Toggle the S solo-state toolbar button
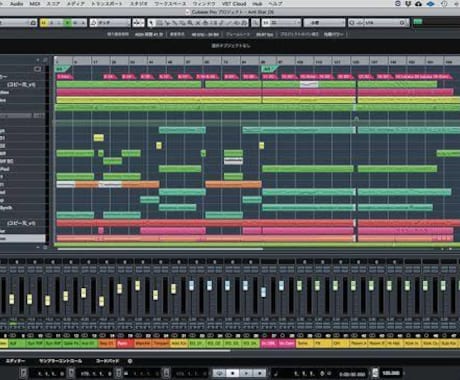This screenshot has width=460, height=380. click(x=52, y=23)
